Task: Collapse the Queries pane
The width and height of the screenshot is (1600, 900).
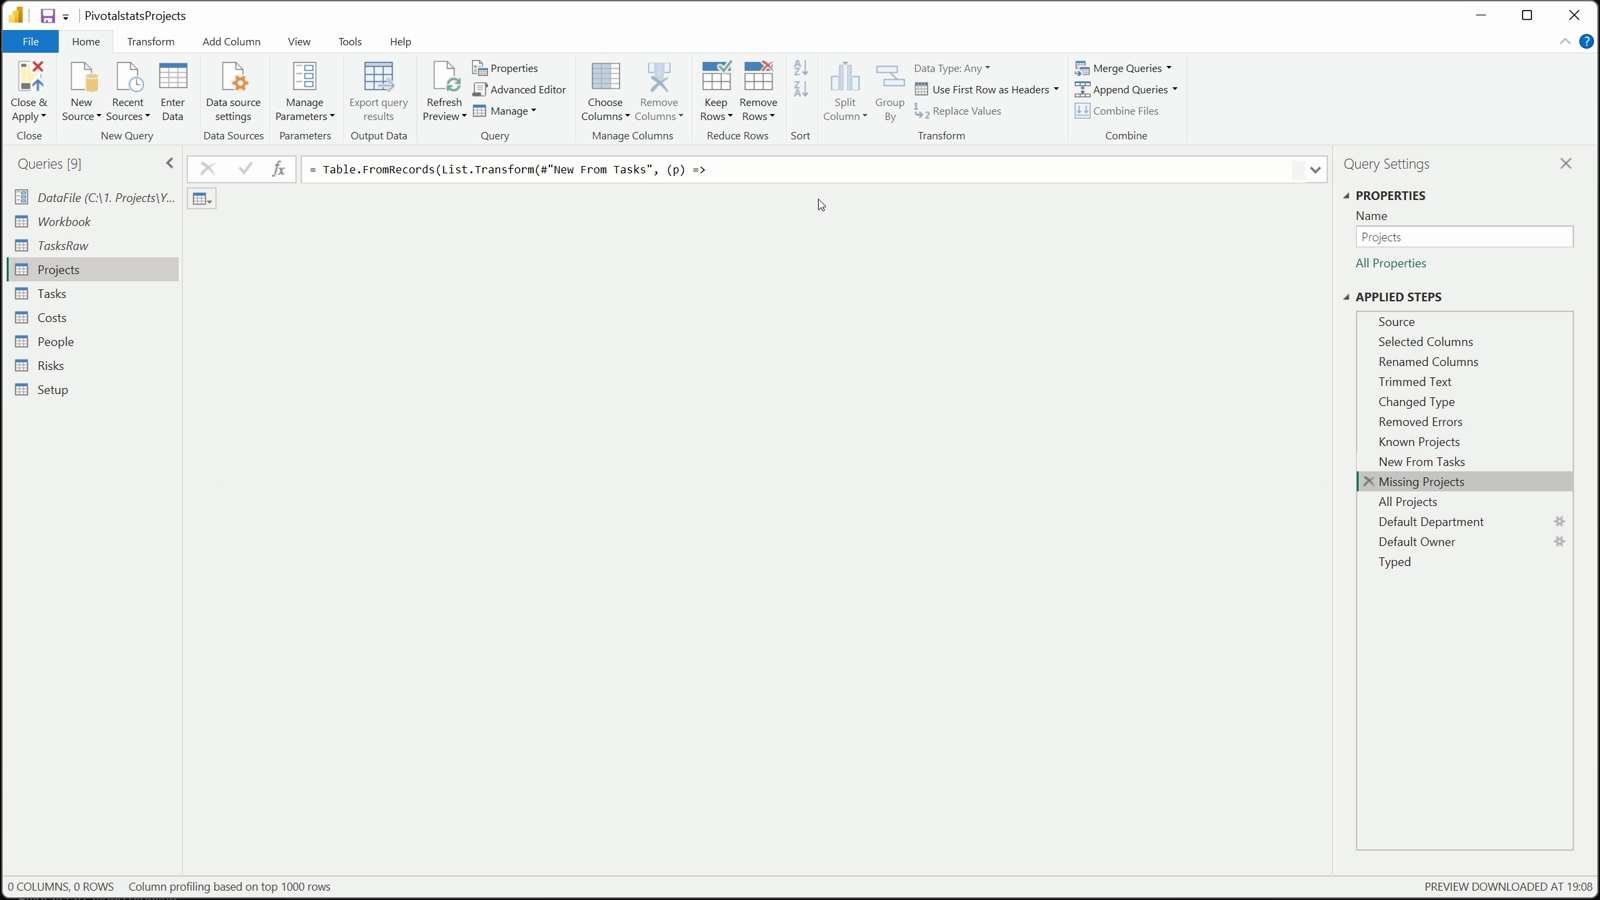Action: 169,163
